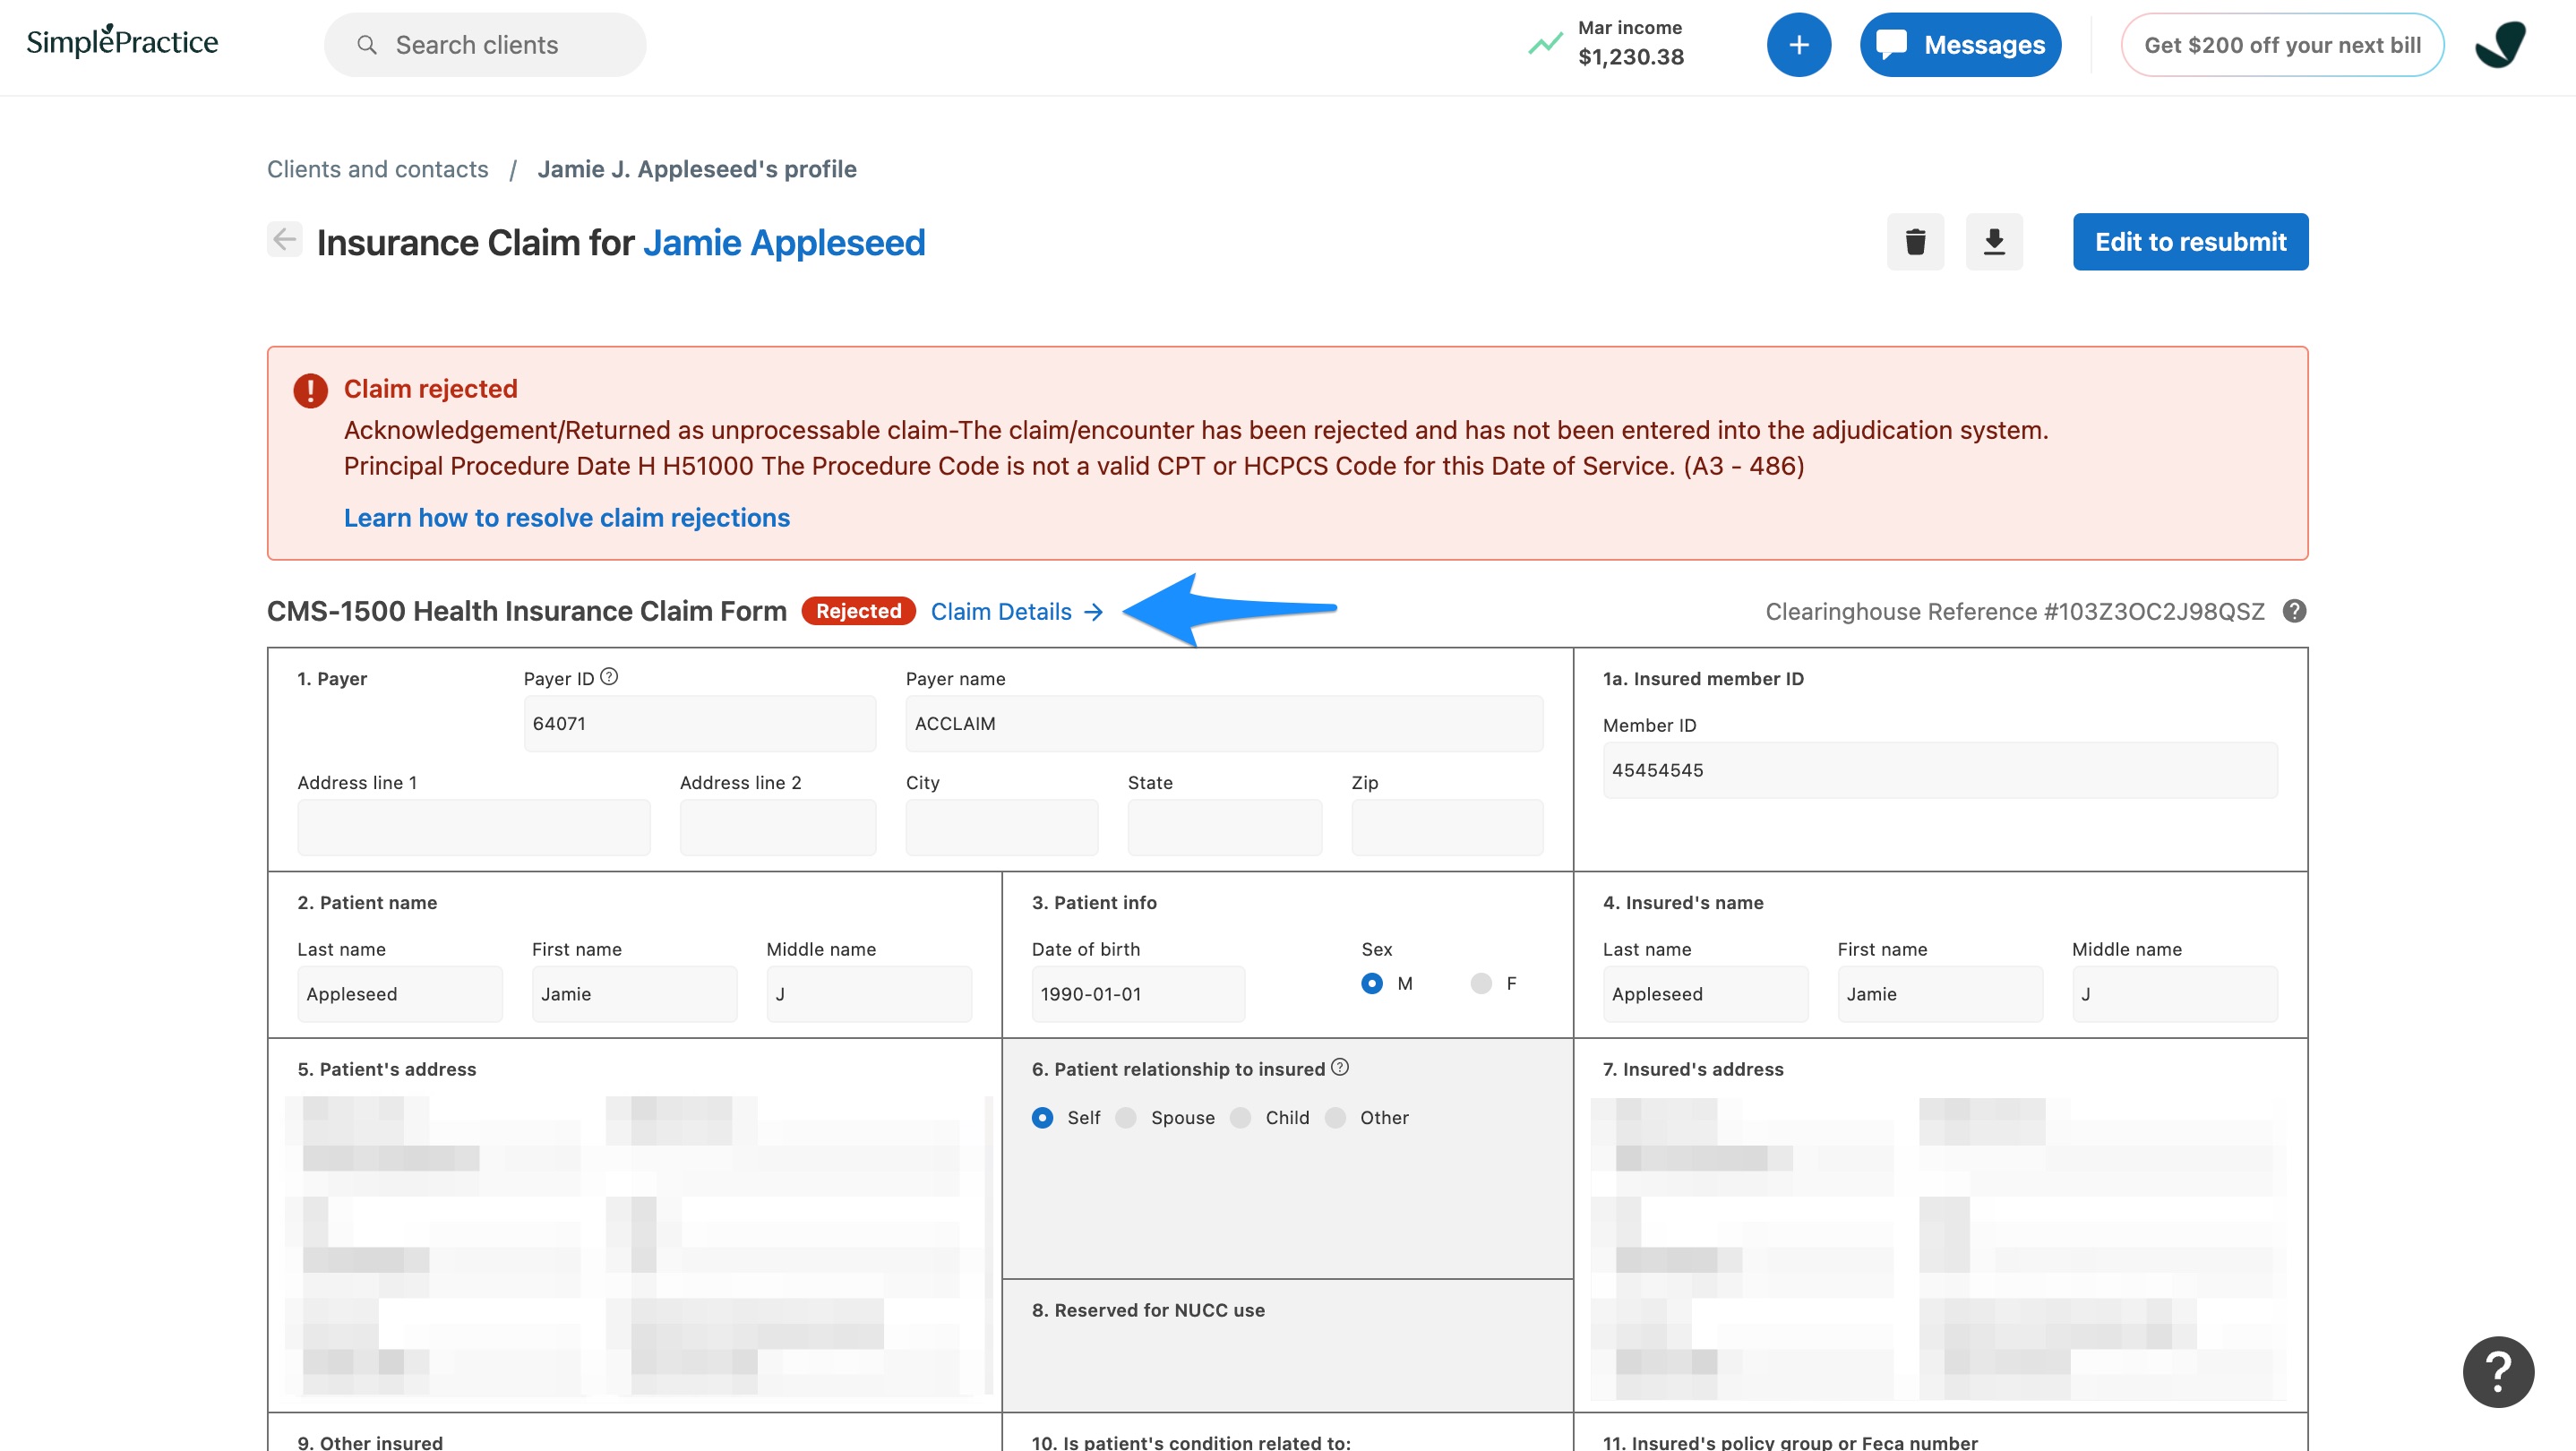This screenshot has height=1451, width=2576.
Task: Click insured's Middle name field
Action: click(2175, 994)
